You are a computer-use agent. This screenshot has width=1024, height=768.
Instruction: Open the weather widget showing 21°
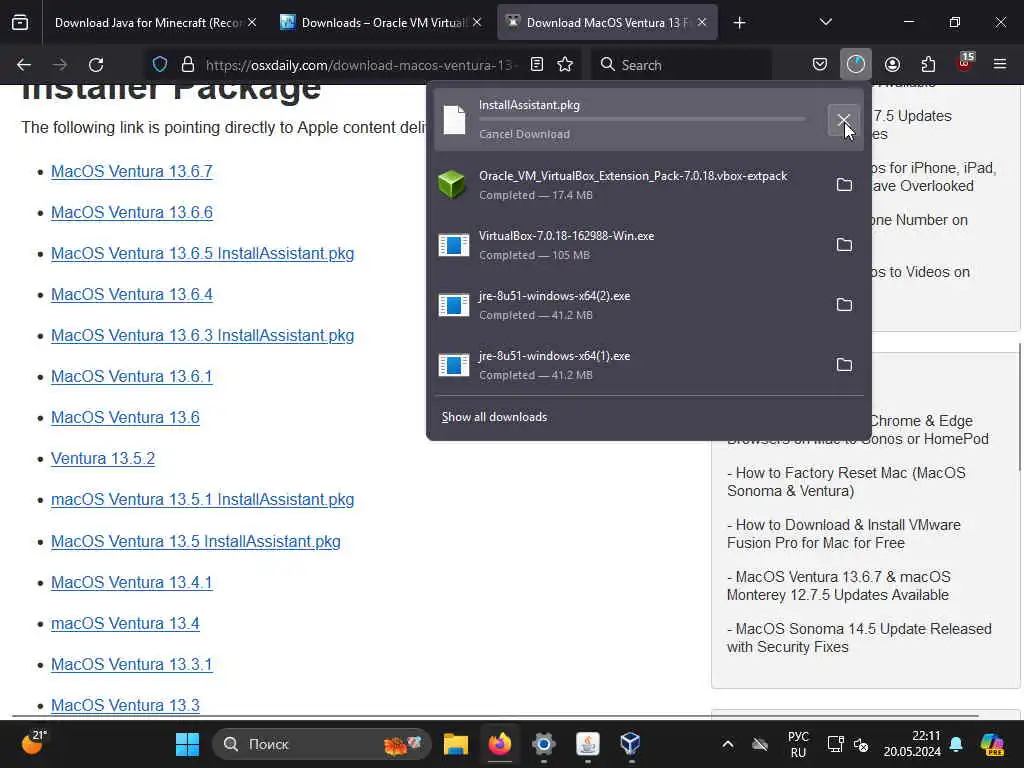click(34, 742)
